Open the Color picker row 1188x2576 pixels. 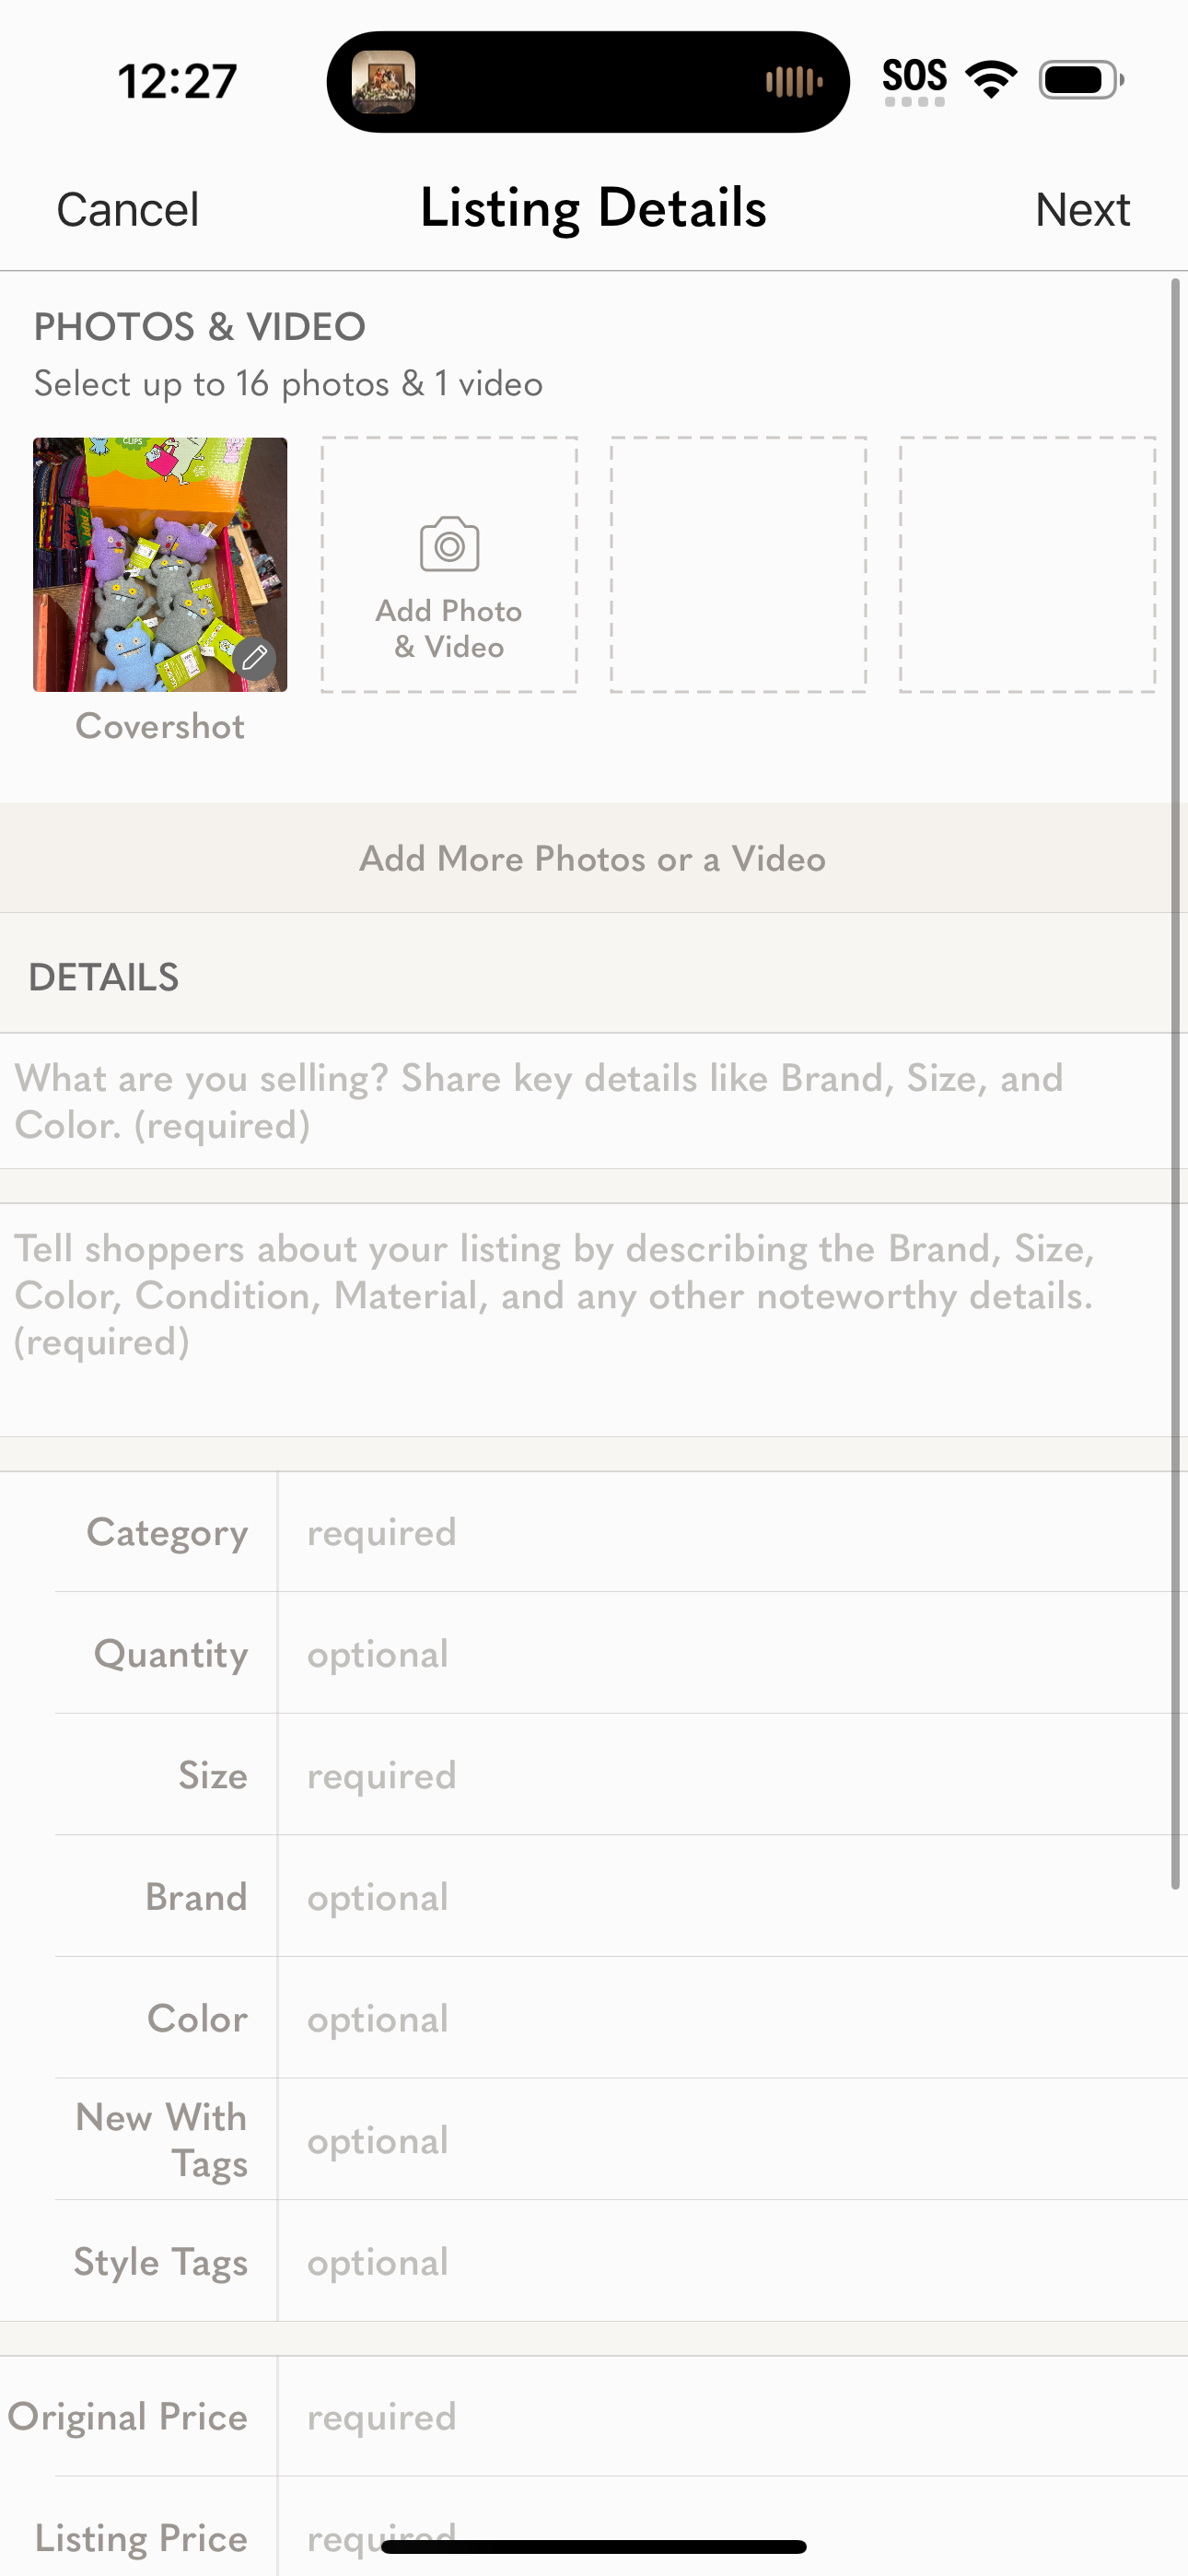(x=730, y=2018)
